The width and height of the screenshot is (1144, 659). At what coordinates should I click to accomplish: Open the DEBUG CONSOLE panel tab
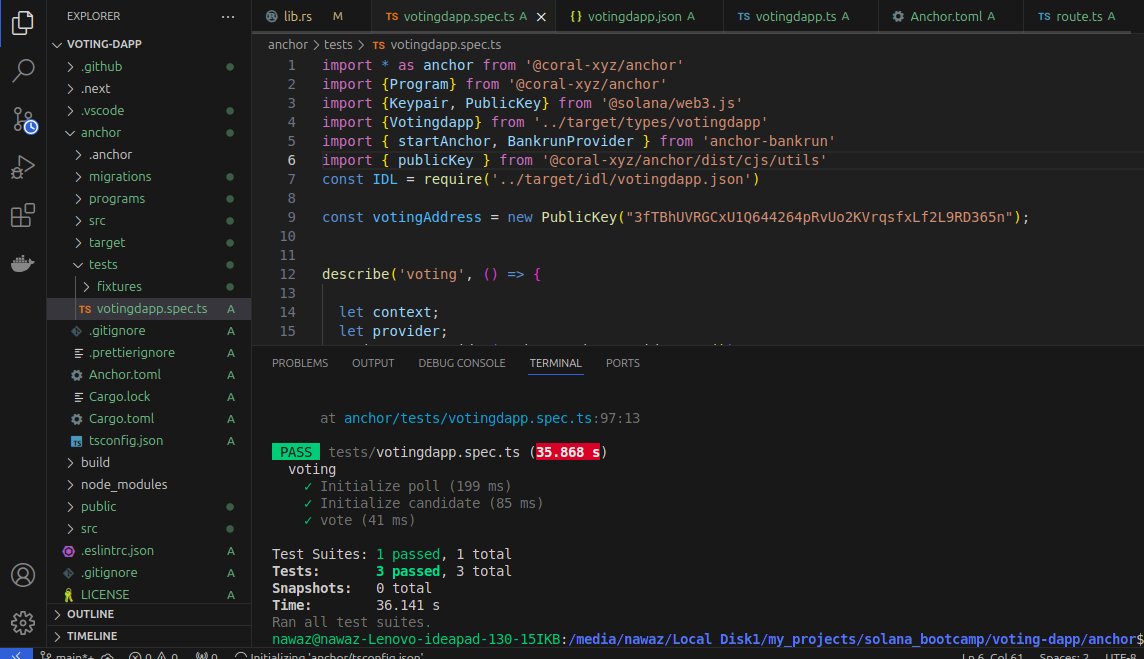[x=462, y=363]
